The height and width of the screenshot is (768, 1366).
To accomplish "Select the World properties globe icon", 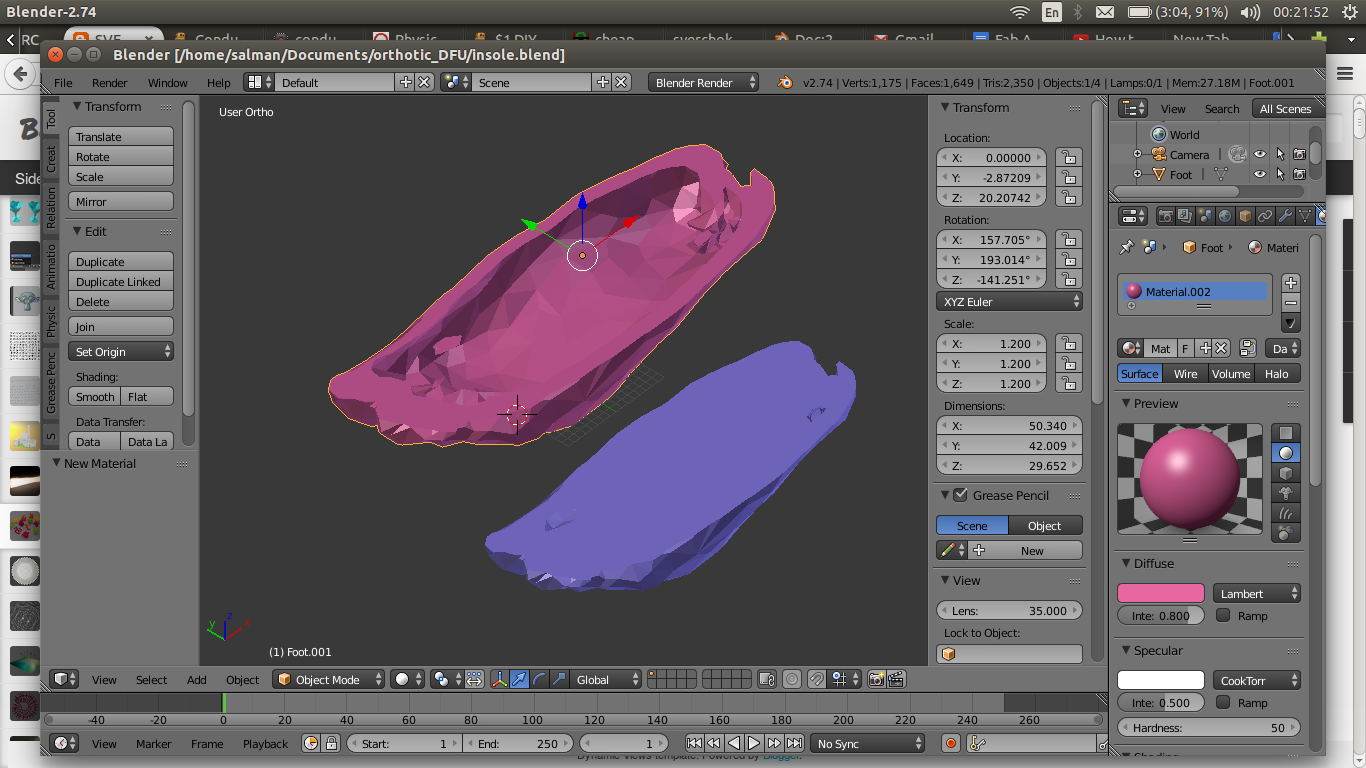I will 1224,217.
